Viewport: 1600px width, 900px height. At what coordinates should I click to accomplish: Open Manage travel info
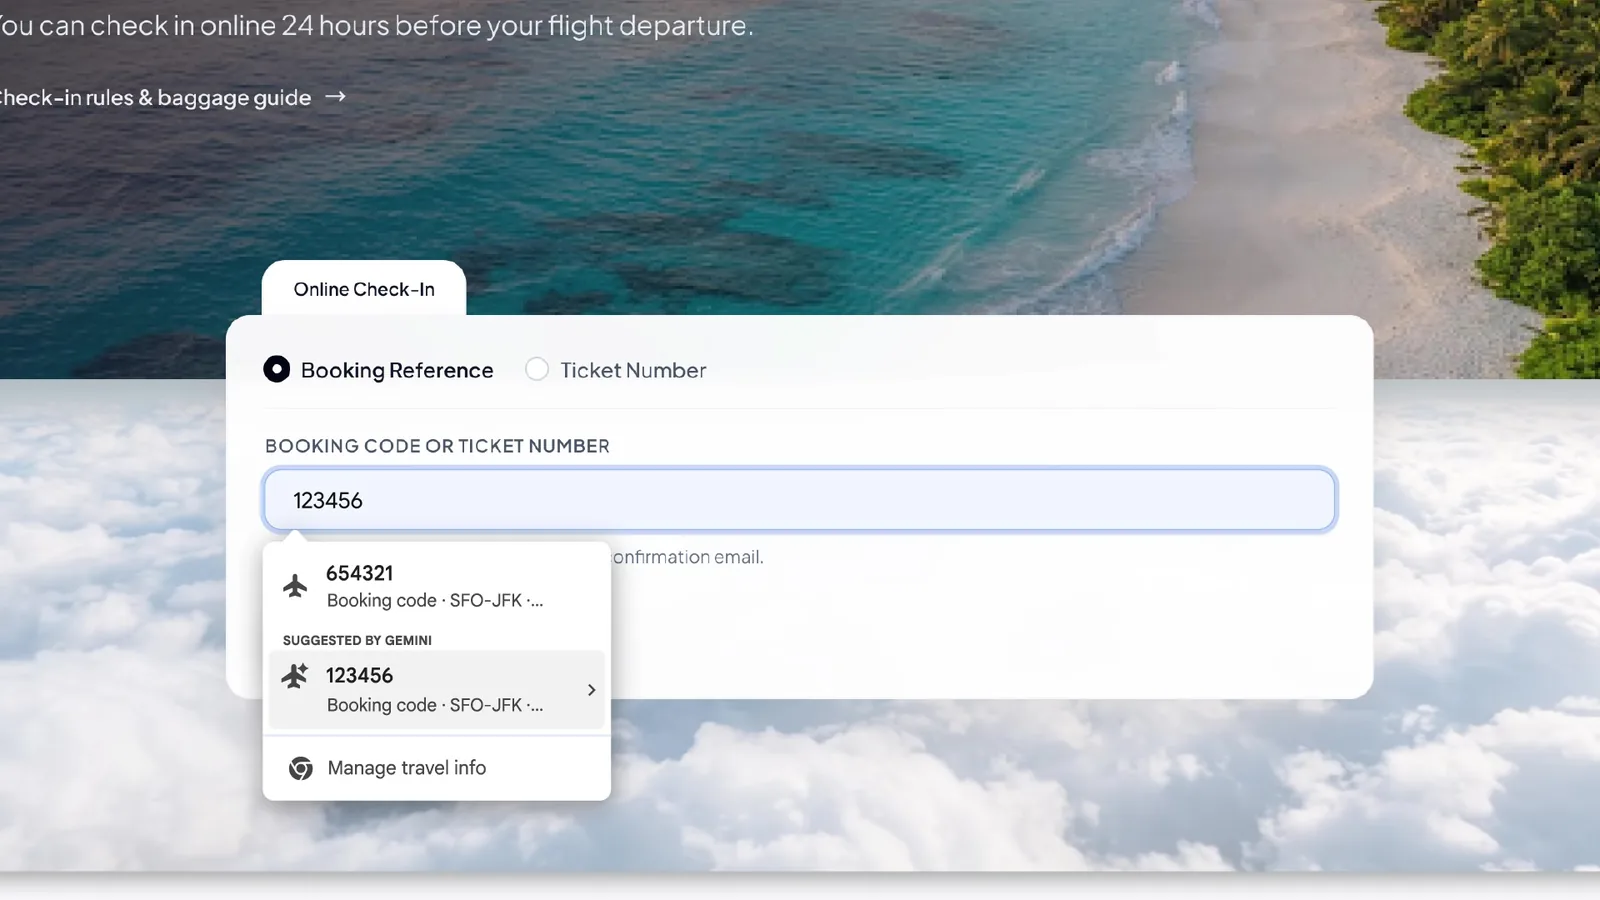[437, 768]
